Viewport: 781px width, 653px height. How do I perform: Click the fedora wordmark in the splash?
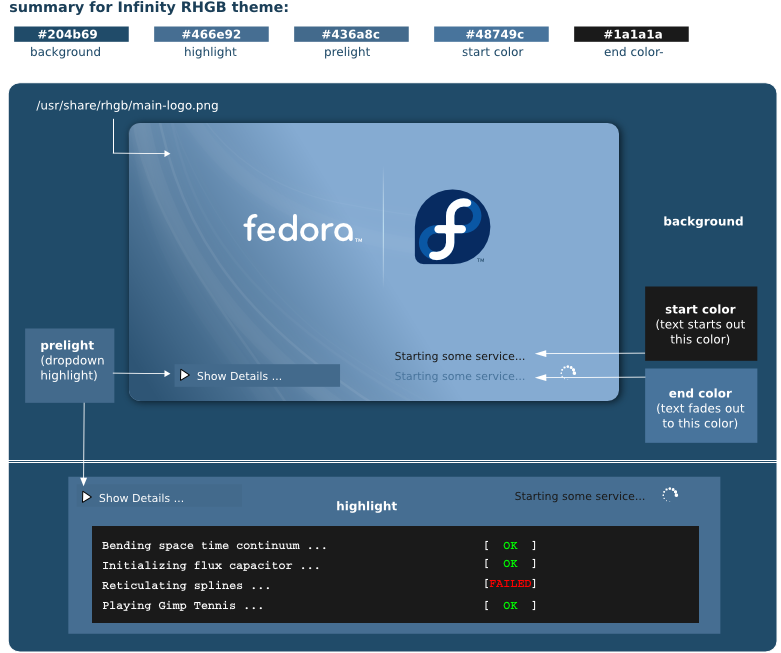click(x=302, y=228)
